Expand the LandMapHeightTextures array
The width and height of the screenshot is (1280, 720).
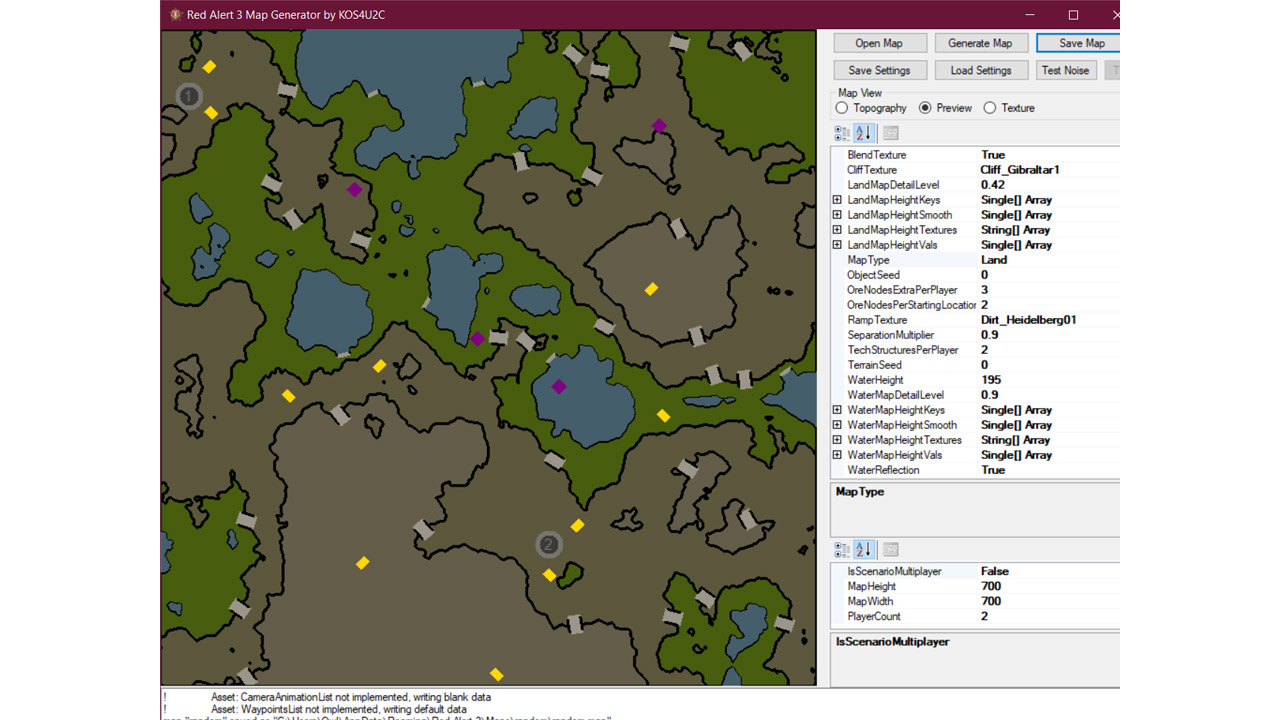pos(837,230)
